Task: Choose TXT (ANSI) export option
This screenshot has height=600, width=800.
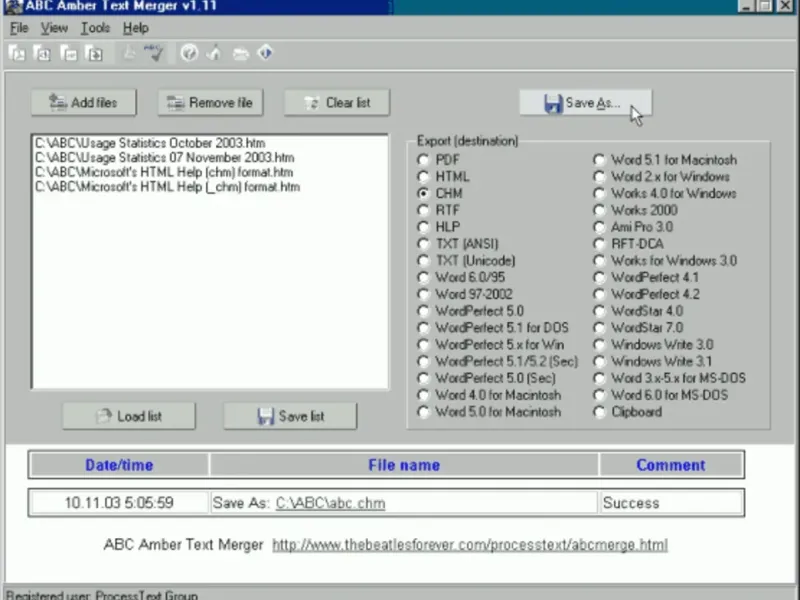Action: point(458,244)
